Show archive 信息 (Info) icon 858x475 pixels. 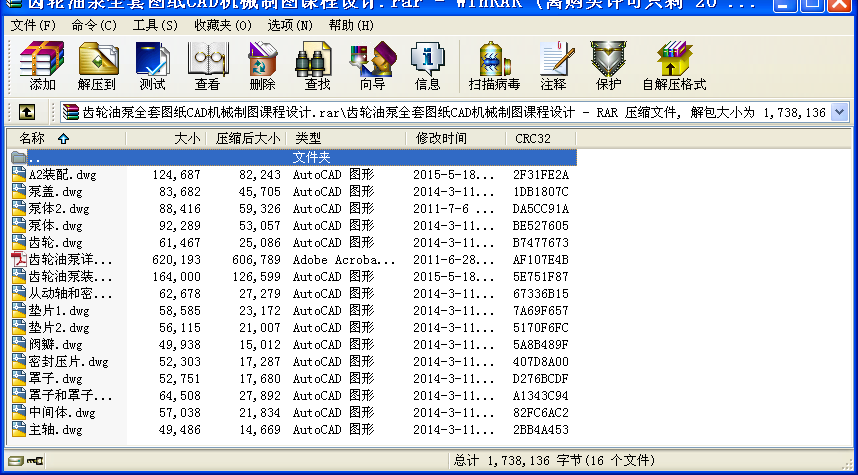click(428, 66)
